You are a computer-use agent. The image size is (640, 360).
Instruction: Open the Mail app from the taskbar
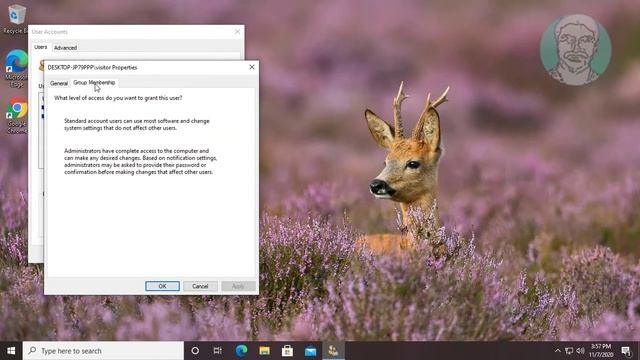(310, 351)
